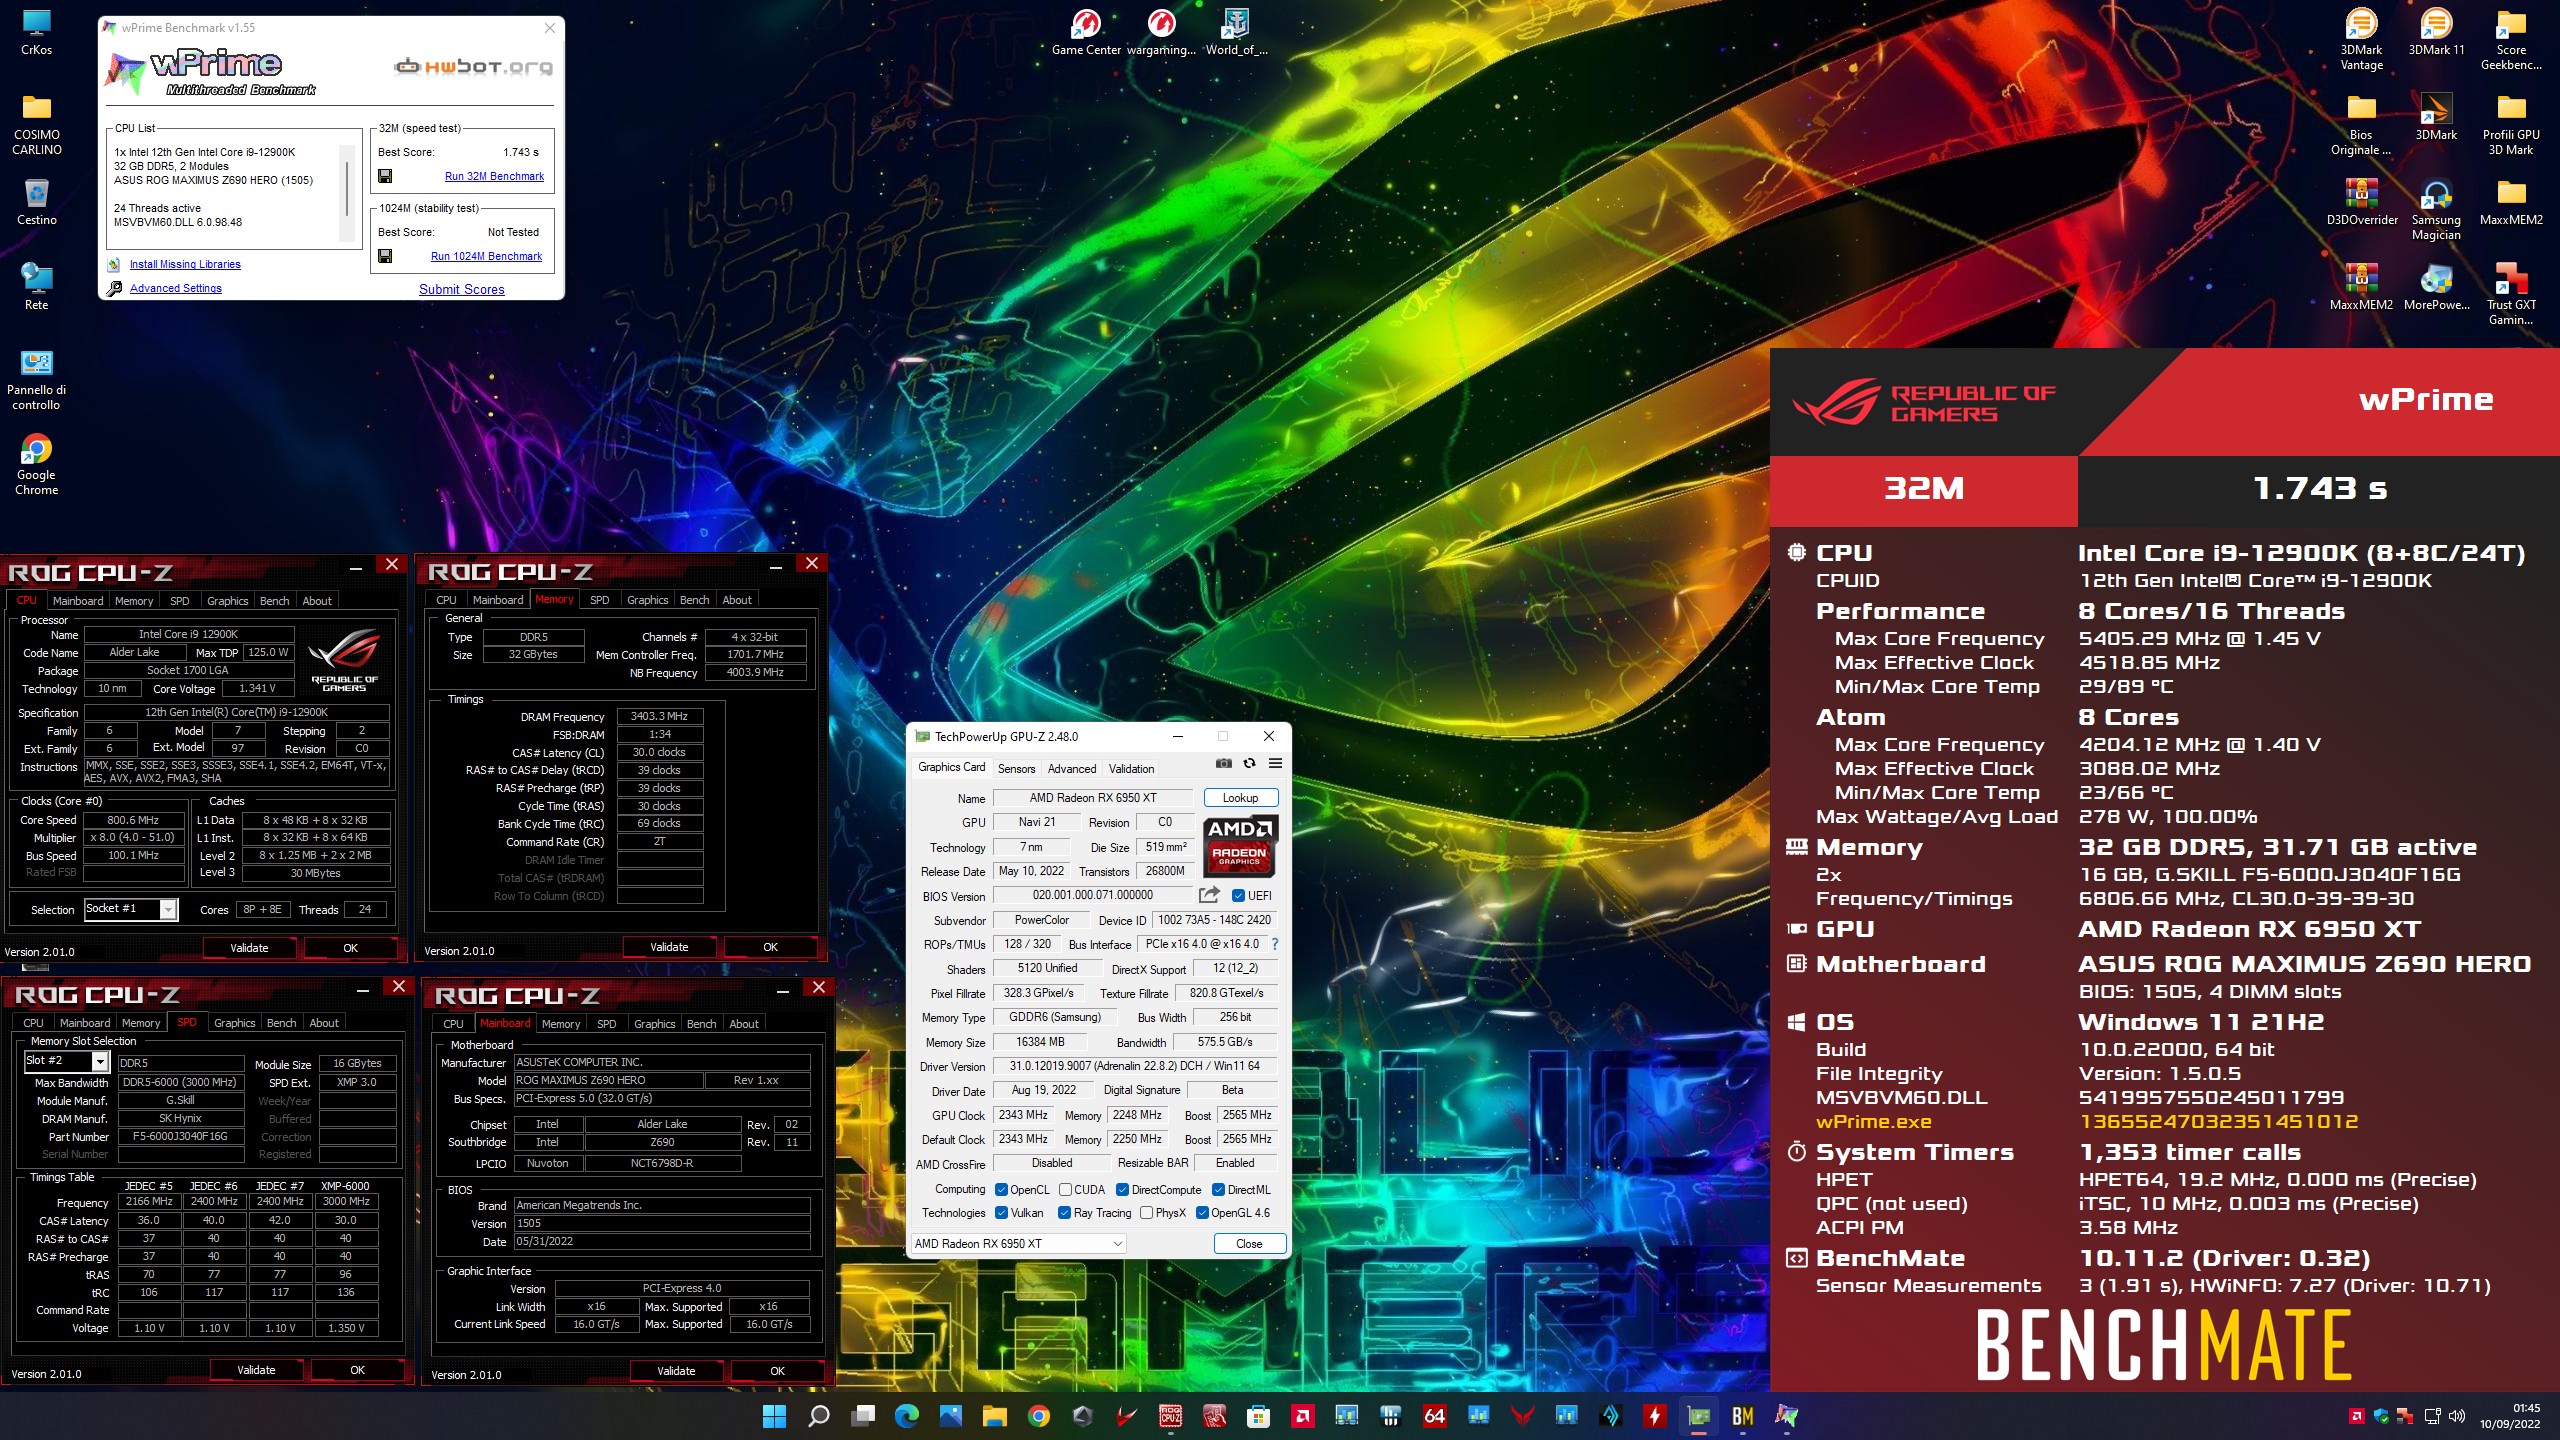The width and height of the screenshot is (2560, 1440).
Task: Toggle the CUDA checkbox
Action: 1065,1190
